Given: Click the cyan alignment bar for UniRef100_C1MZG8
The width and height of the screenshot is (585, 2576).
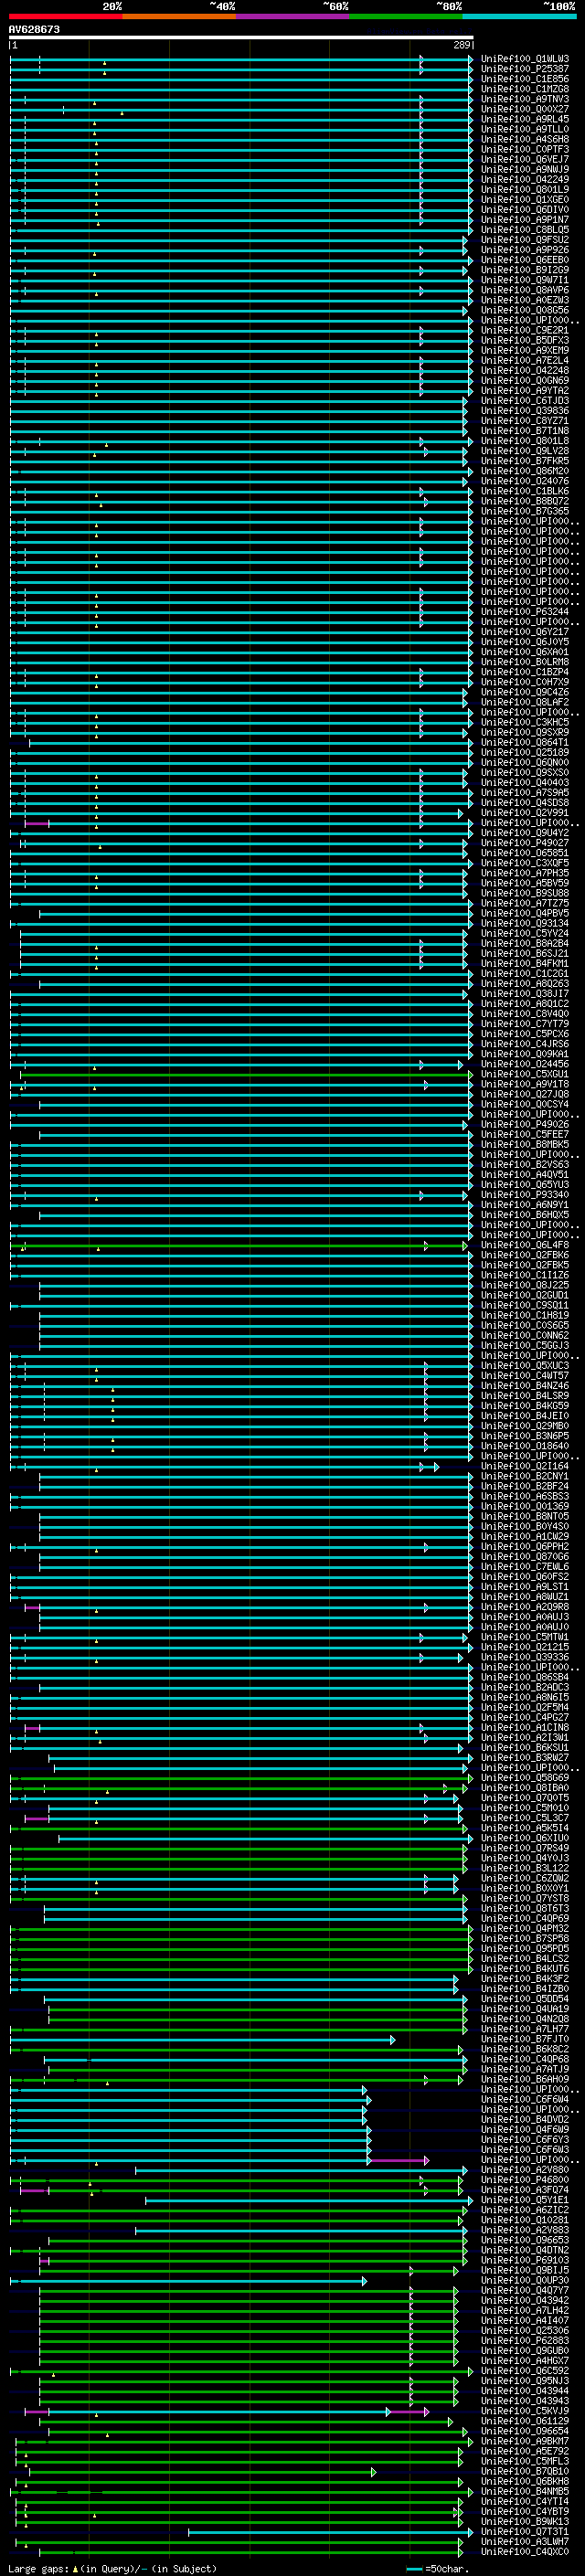Looking at the screenshot, I should [x=241, y=89].
